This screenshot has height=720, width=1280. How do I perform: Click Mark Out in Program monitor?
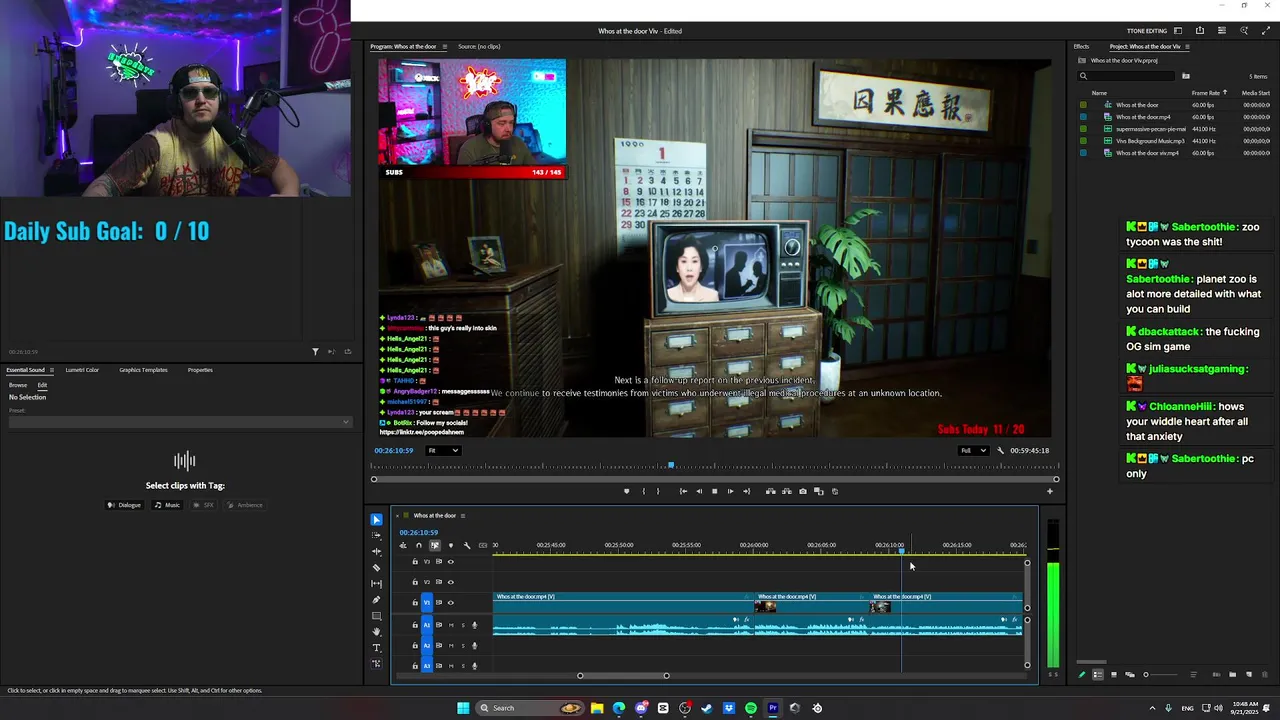pyautogui.click(x=658, y=491)
